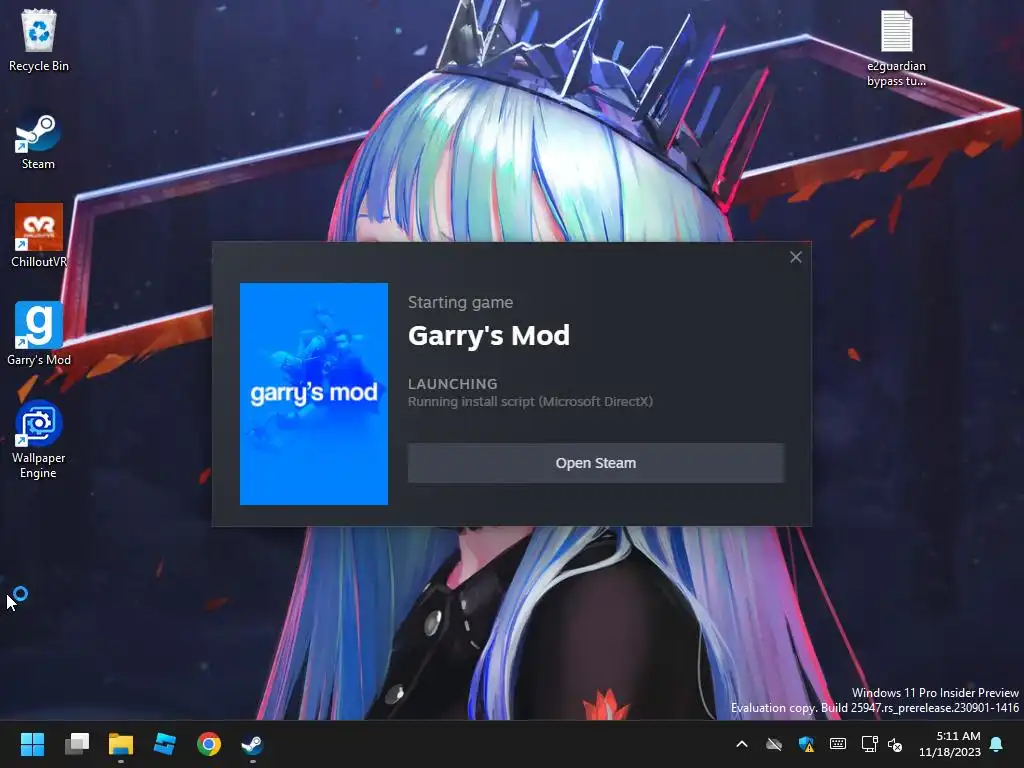Click the Garry's Mod cover art
1024x768 pixels.
pos(313,394)
